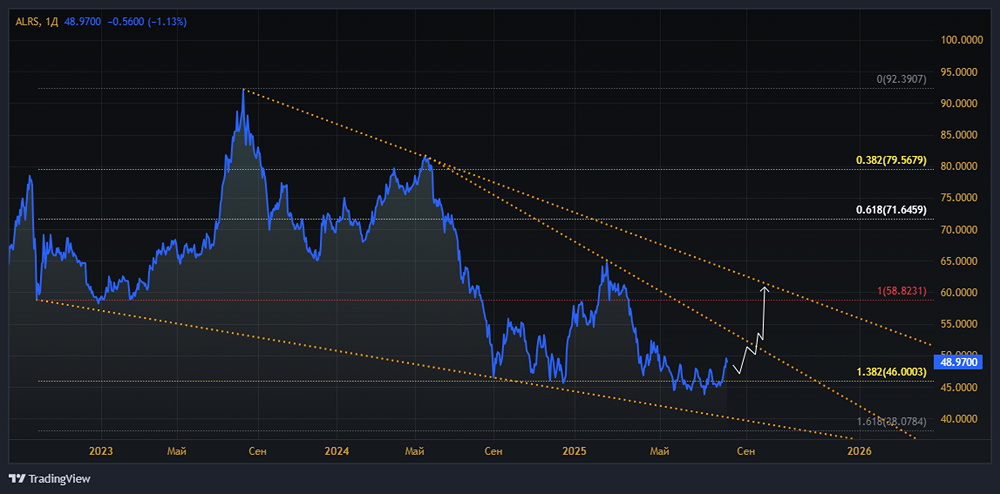Click the 2024 label on time axis
Image resolution: width=1000 pixels, height=494 pixels.
pyautogui.click(x=336, y=452)
